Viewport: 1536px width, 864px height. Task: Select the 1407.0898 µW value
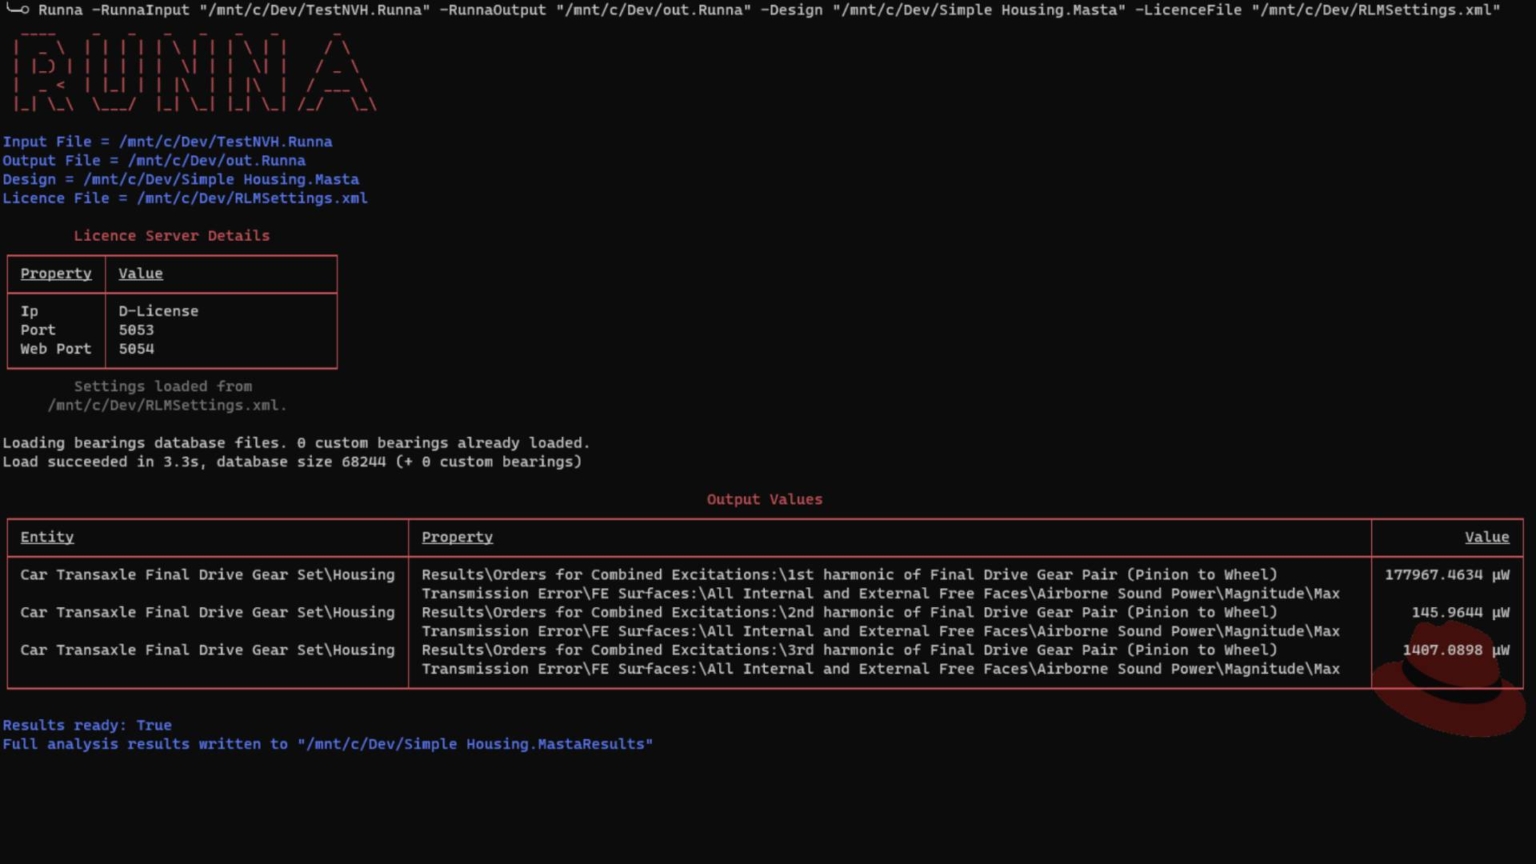click(x=1455, y=650)
